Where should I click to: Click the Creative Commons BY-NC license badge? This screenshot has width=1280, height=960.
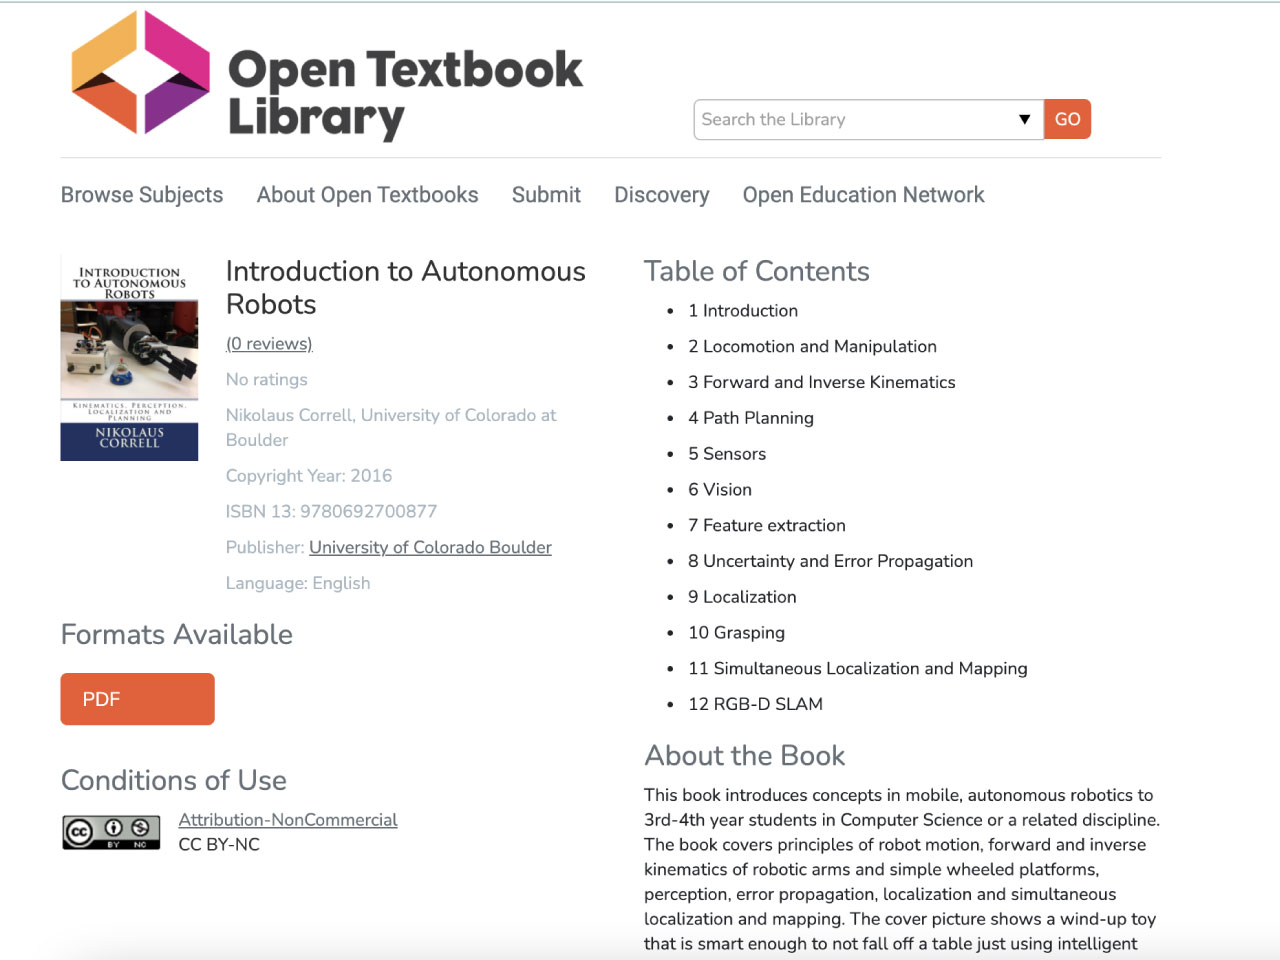[x=111, y=832]
